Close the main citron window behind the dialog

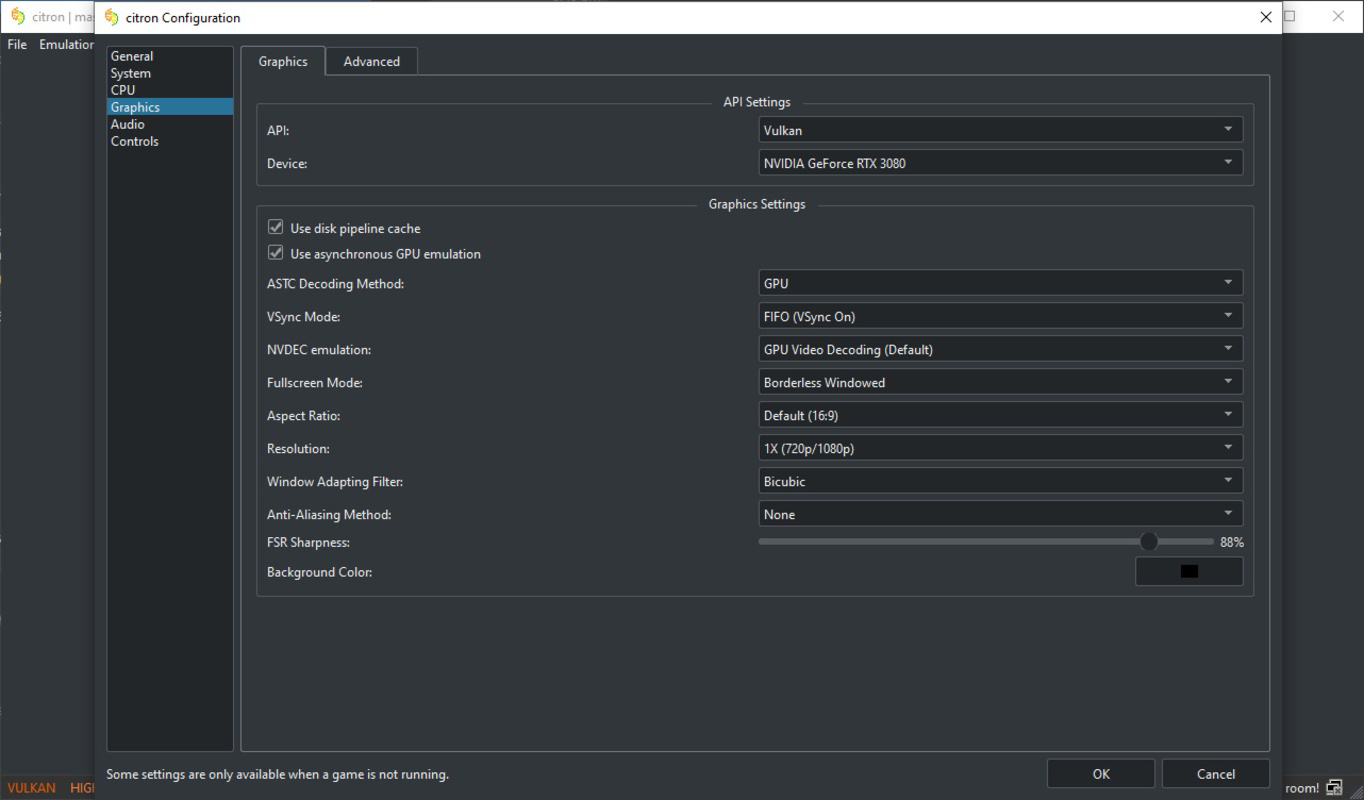[1339, 16]
